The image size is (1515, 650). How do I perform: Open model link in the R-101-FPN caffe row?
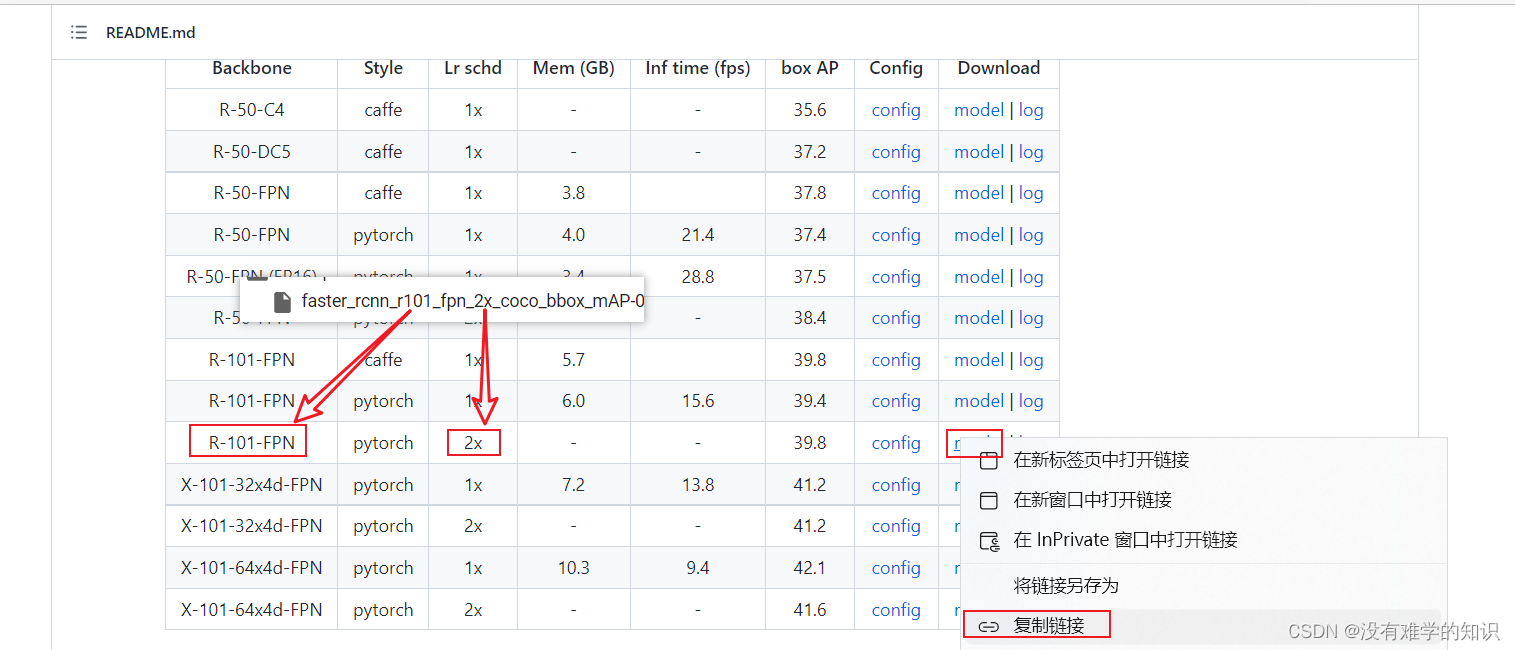coord(979,360)
